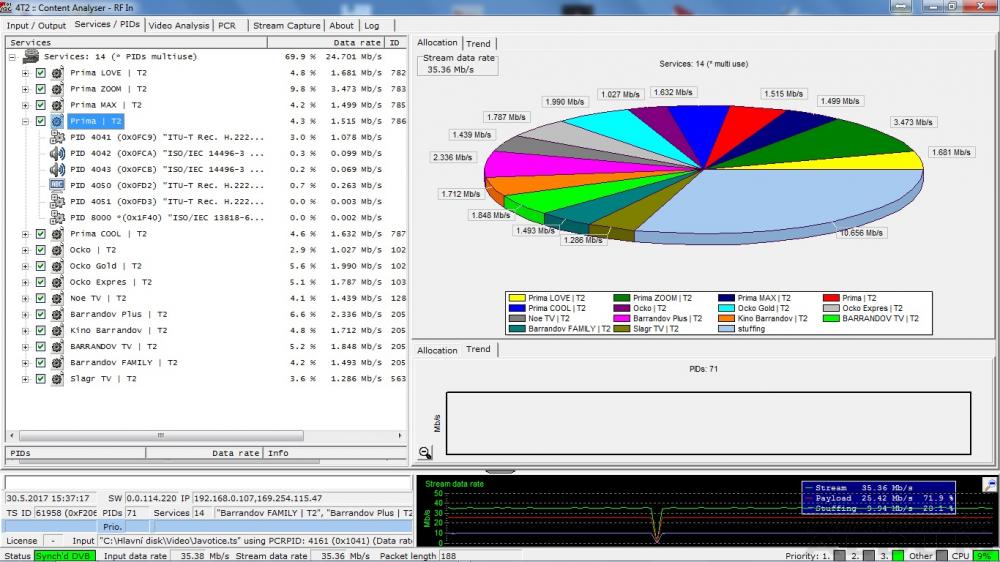Screen dimensions: 1000x562
Task: Click the zoom-out magnifier below the Trend graph
Action: coord(425,452)
